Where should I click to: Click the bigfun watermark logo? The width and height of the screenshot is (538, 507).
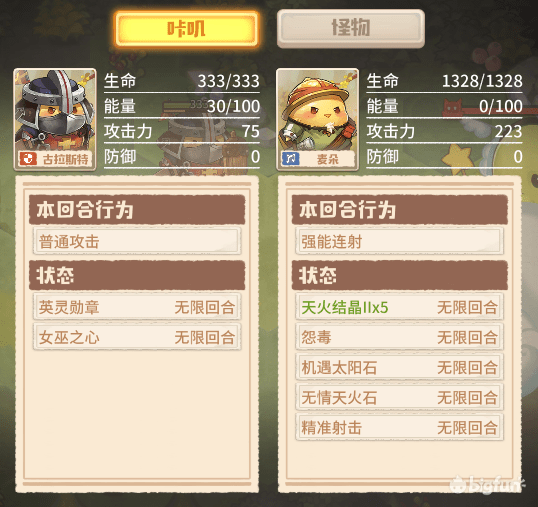(487, 485)
